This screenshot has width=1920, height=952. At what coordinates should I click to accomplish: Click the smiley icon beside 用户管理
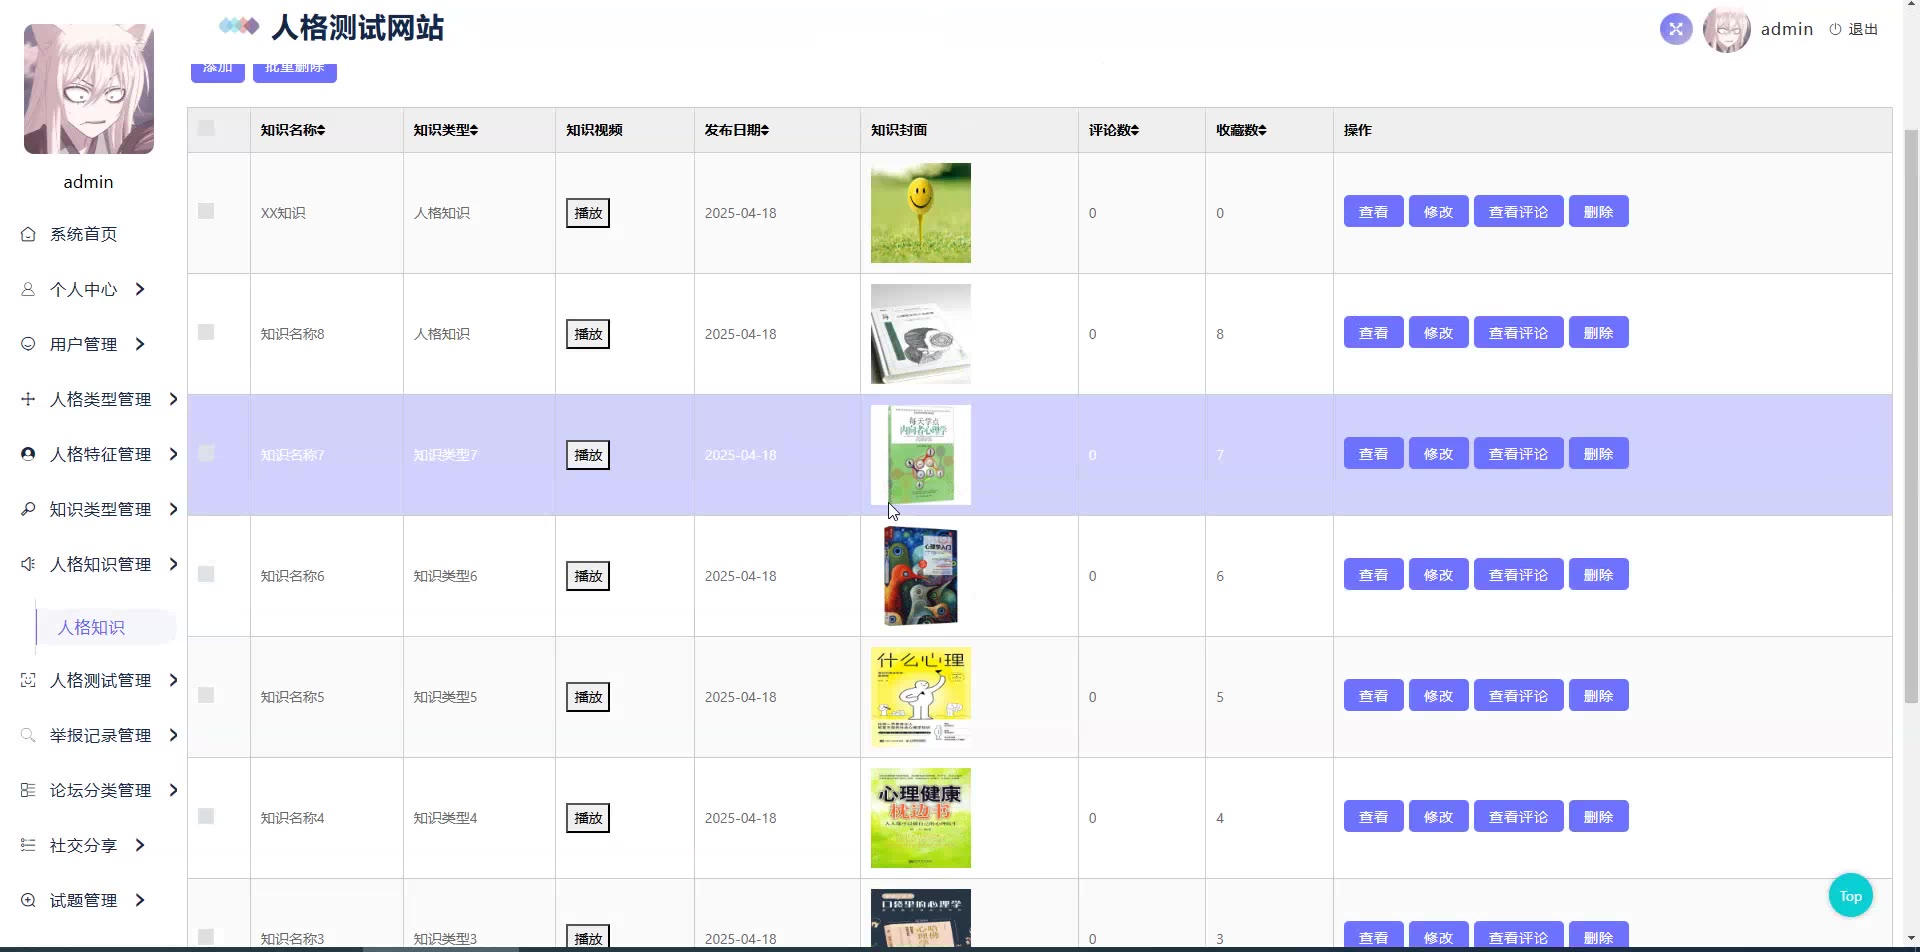(28, 344)
